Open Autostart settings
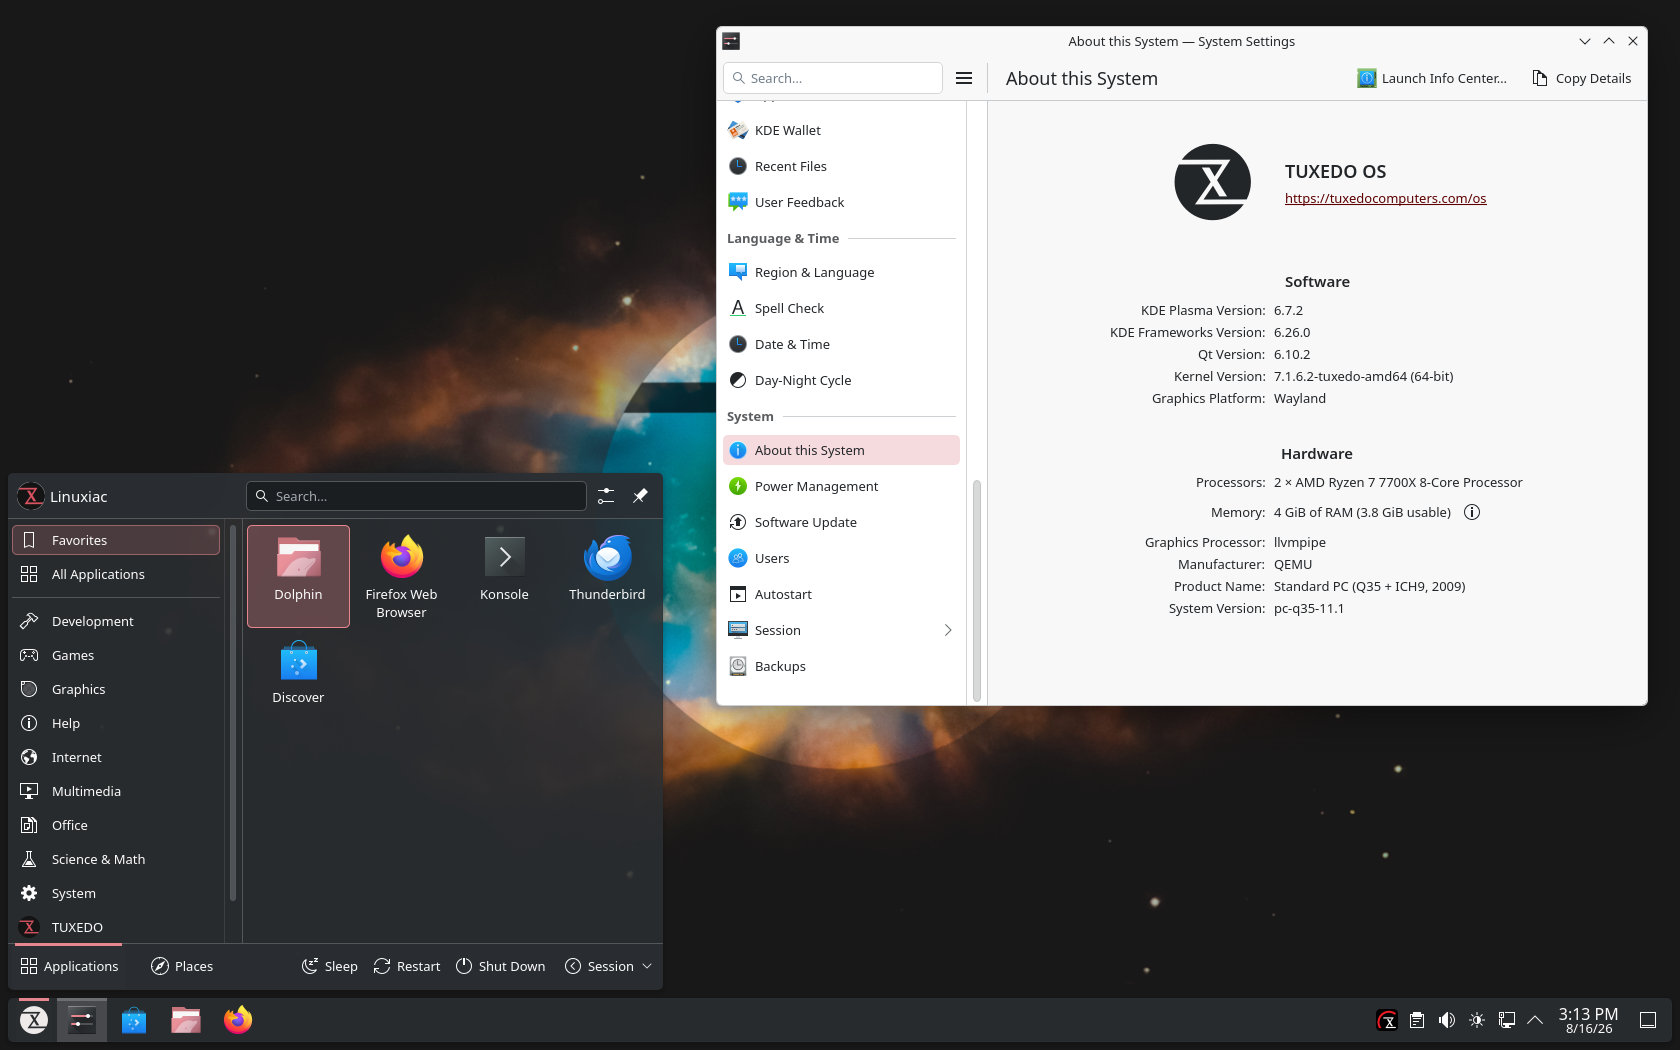This screenshot has width=1680, height=1050. 841,594
